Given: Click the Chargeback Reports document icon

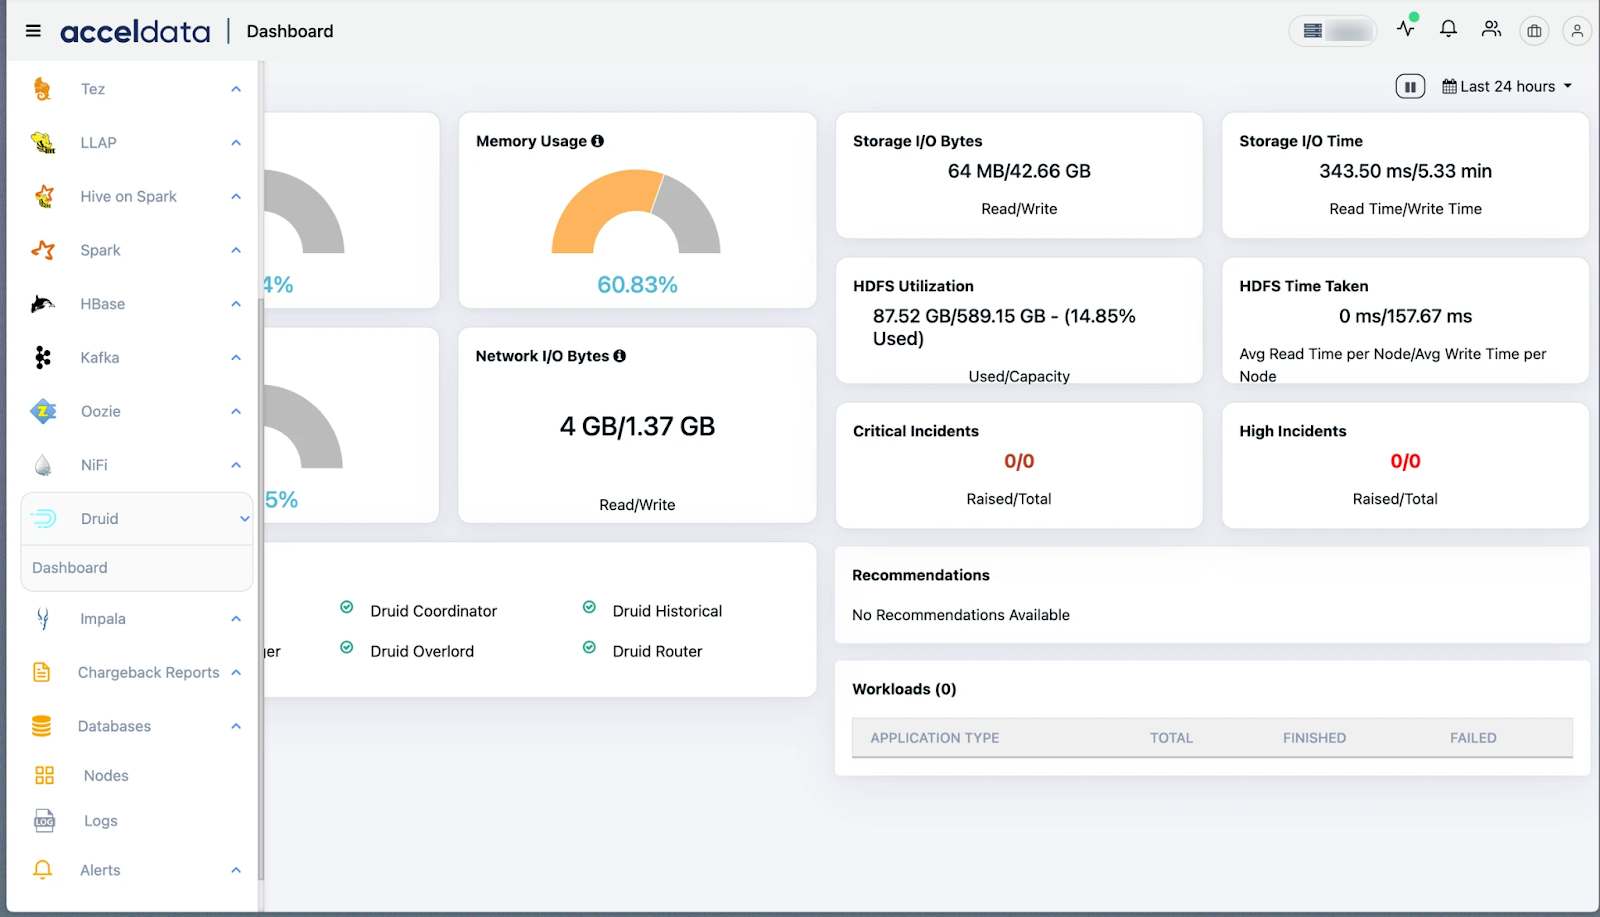Looking at the screenshot, I should point(41,672).
